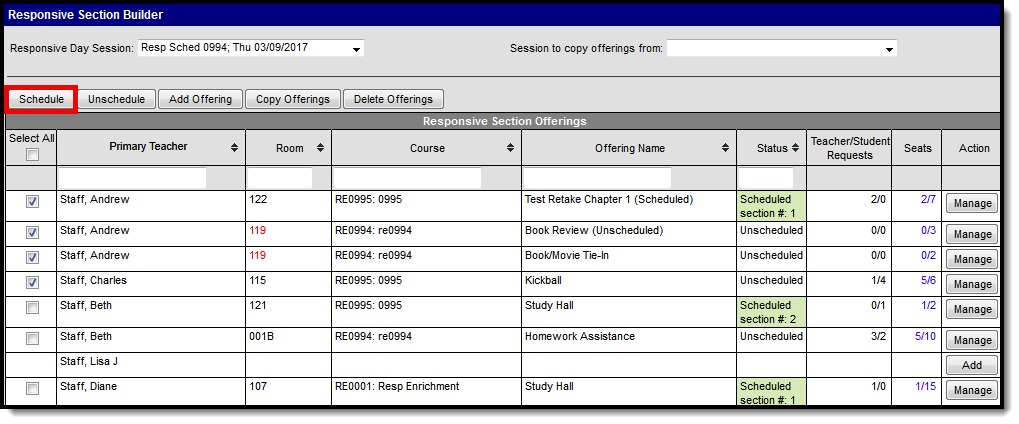
Task: Uncheck the Book Review (Unscheduled) row checkbox
Action: point(32,232)
